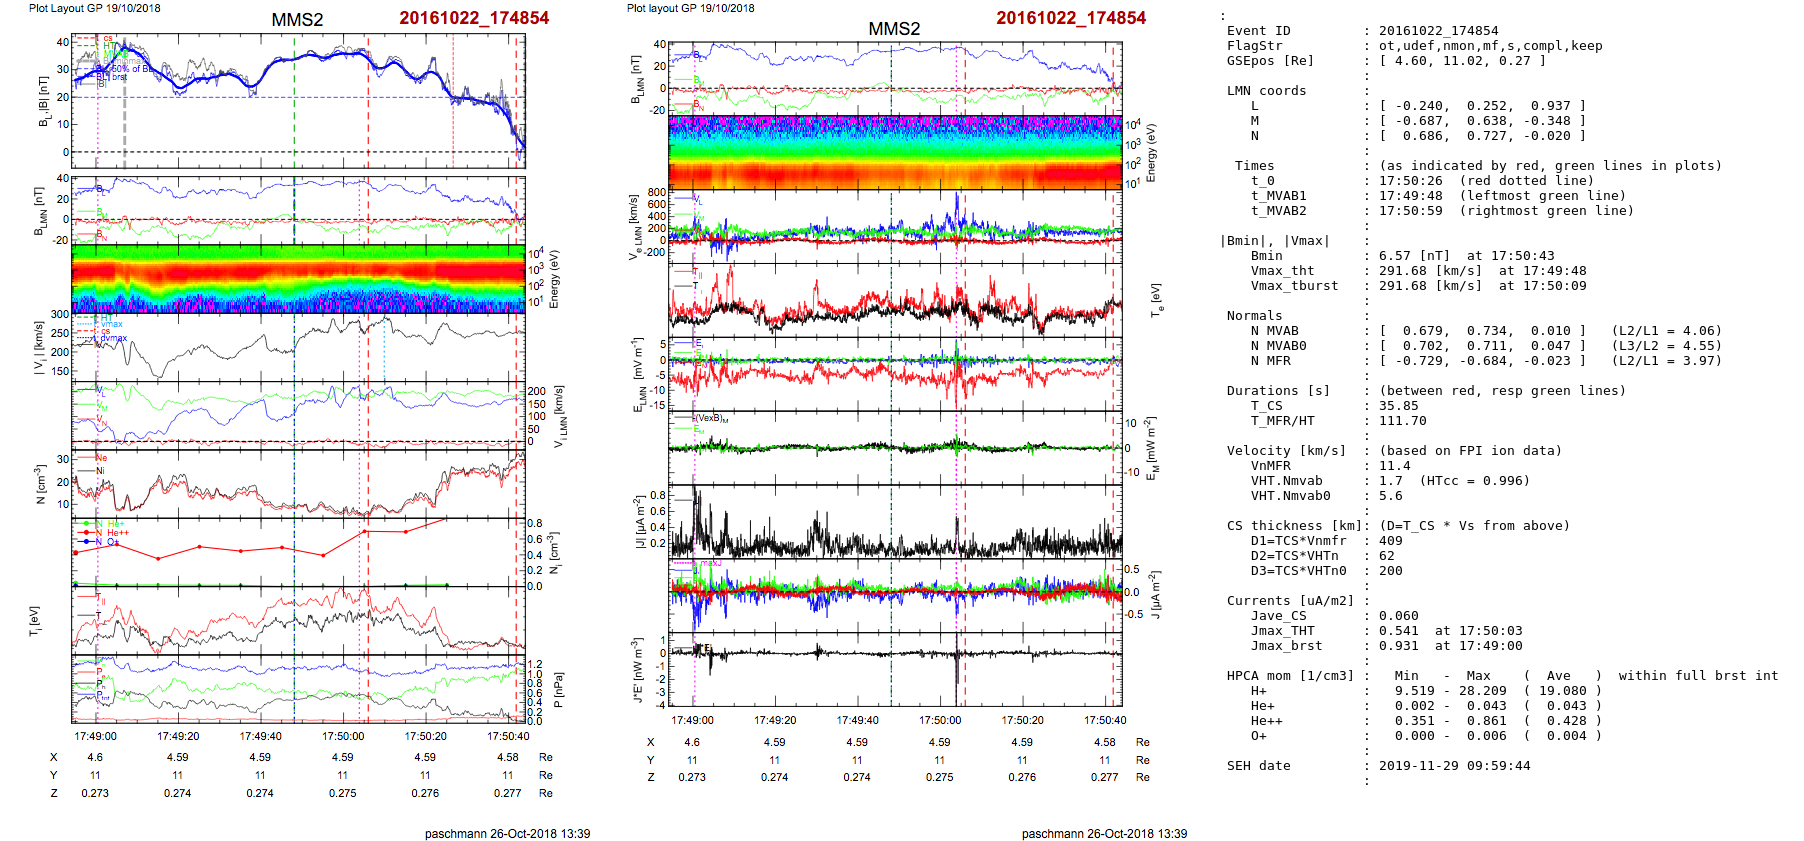This screenshot has width=1804, height=841.
Task: Click the HPCA mom [1/cm3] heading
Action: pyautogui.click(x=1290, y=676)
